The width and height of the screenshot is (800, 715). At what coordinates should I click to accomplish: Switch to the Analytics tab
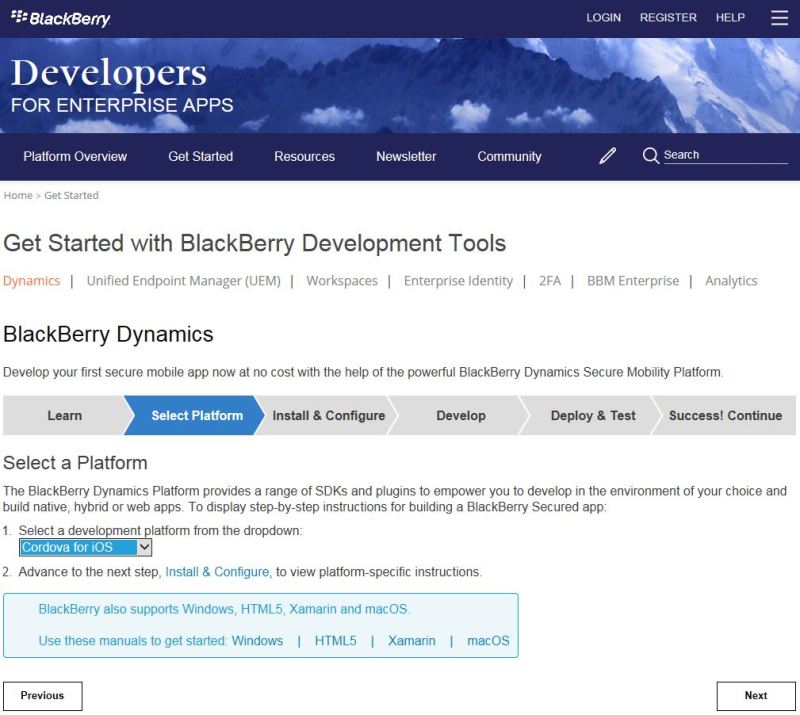pos(731,281)
